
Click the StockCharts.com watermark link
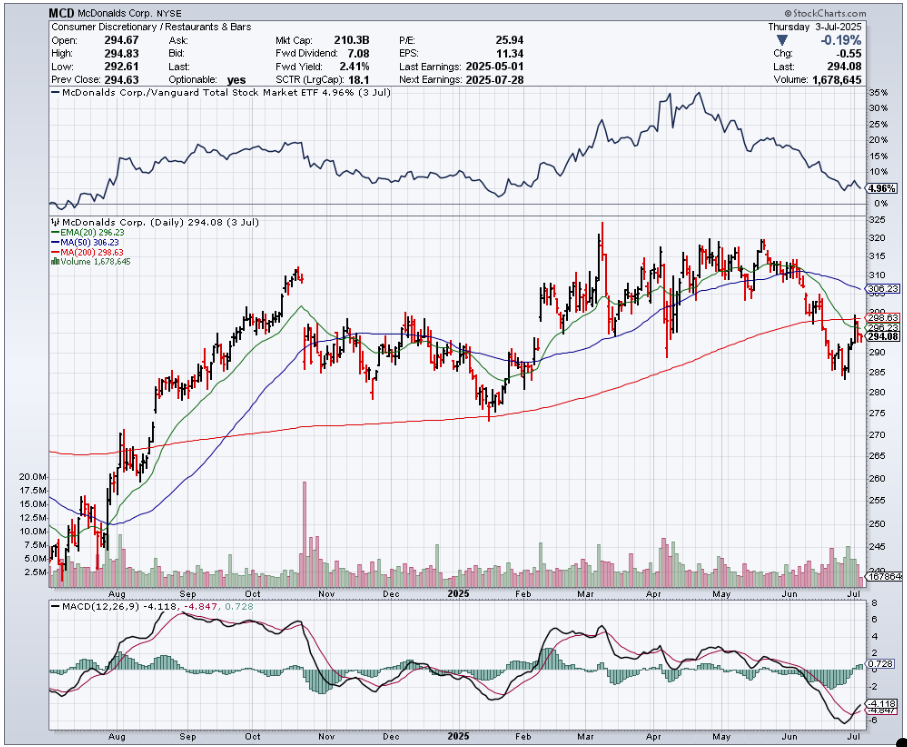click(x=825, y=13)
